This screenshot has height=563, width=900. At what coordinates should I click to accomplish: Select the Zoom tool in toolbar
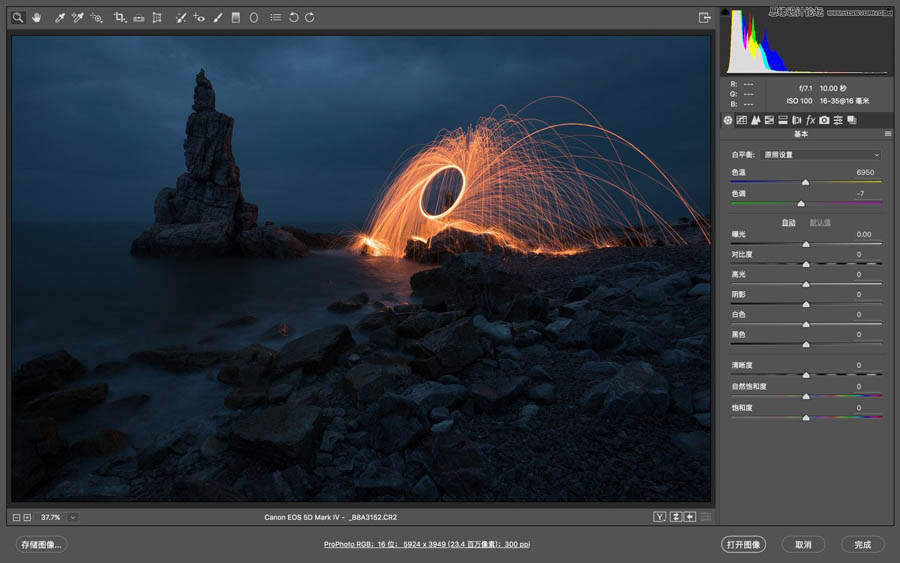tap(18, 17)
